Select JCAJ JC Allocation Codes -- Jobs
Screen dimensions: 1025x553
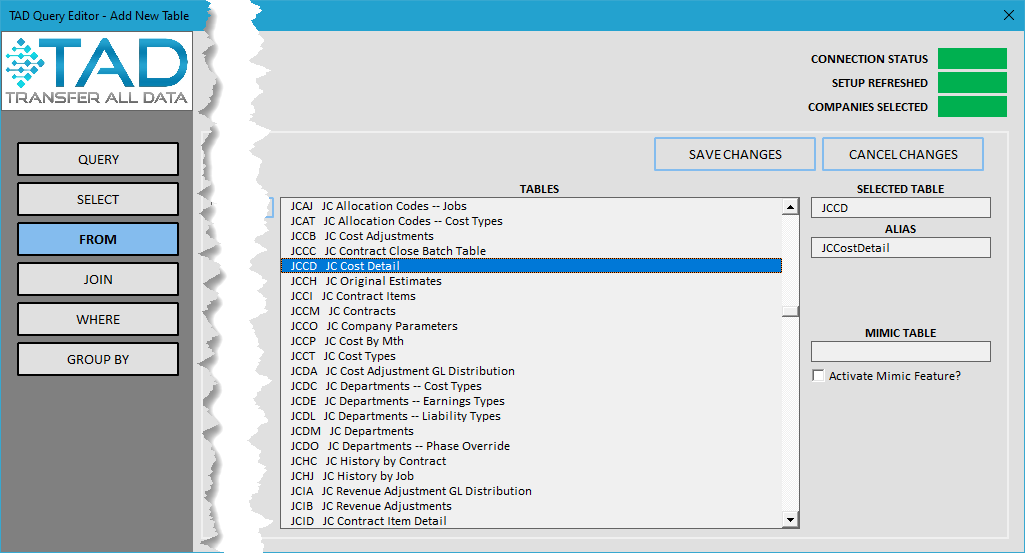(x=531, y=206)
